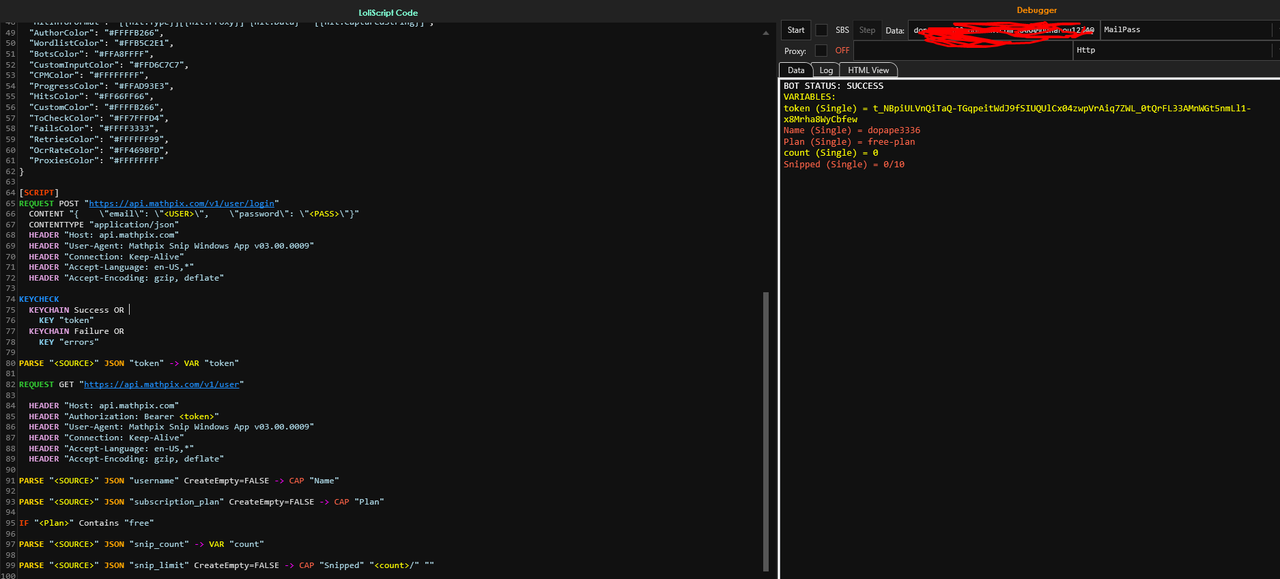
Task: Switch to the Data tab
Action: pos(796,70)
